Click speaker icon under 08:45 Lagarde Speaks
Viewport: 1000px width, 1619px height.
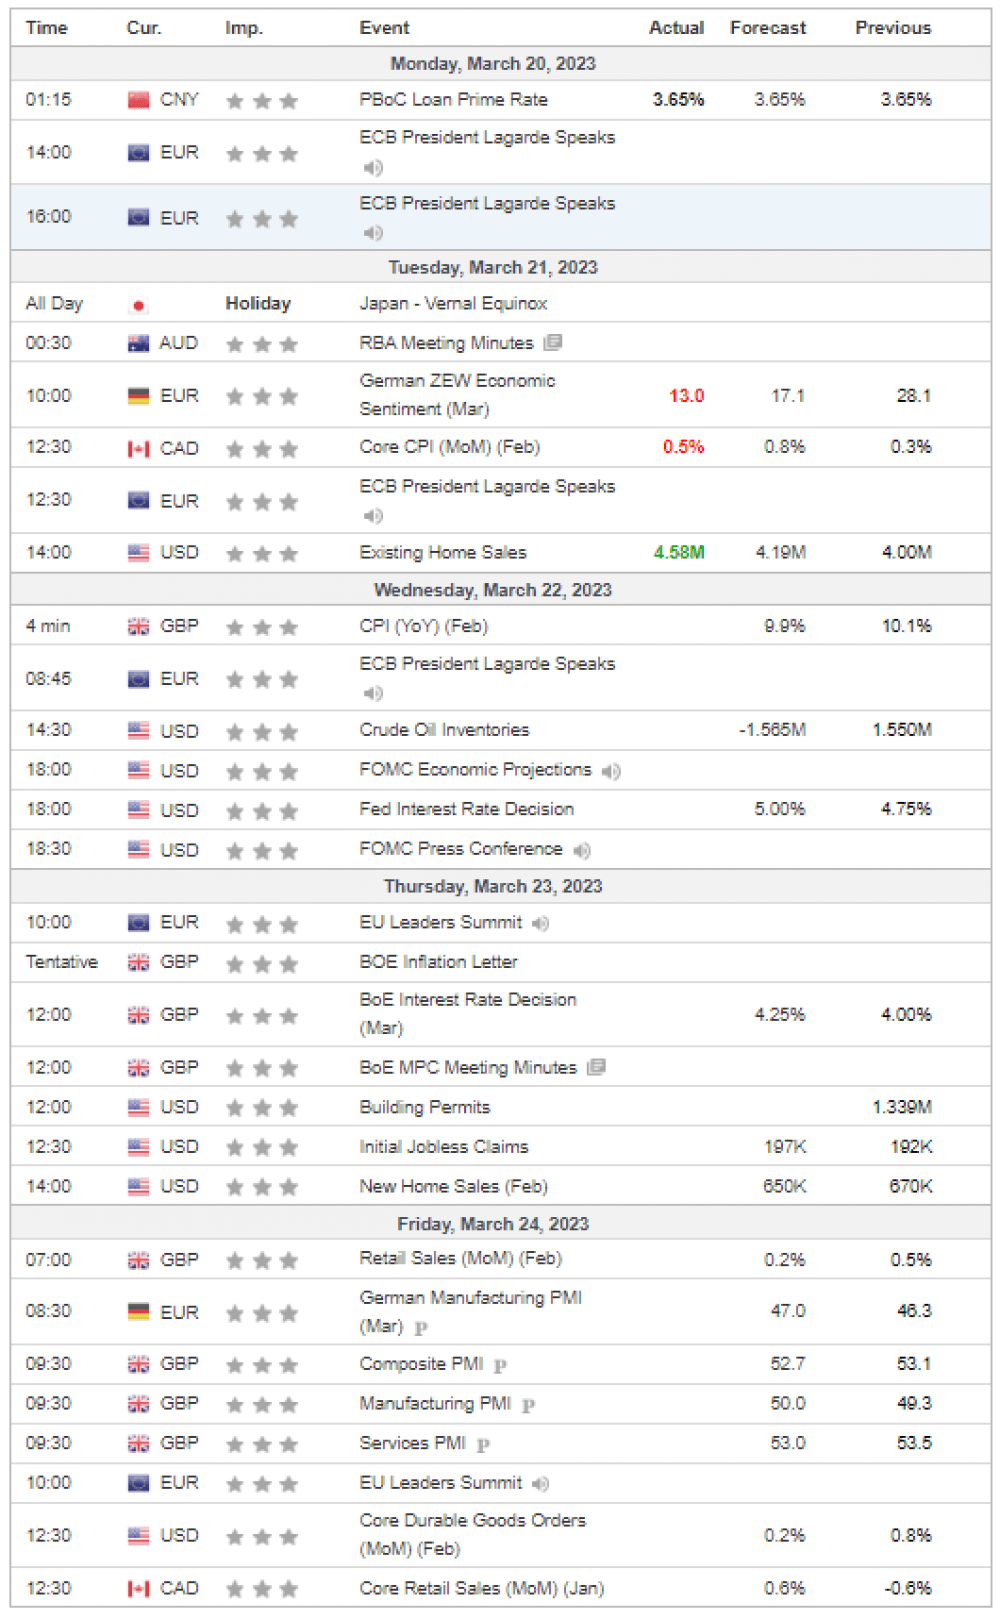tap(373, 693)
